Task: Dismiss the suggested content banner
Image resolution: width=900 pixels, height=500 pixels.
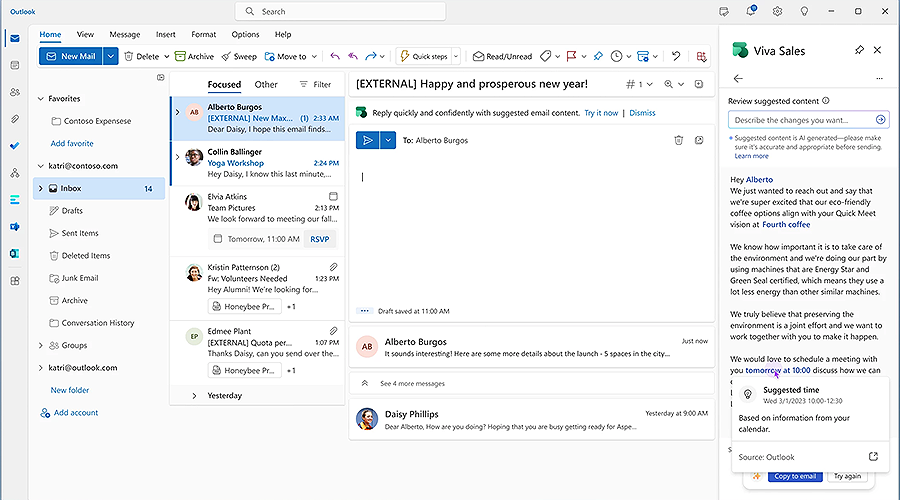Action: point(642,113)
